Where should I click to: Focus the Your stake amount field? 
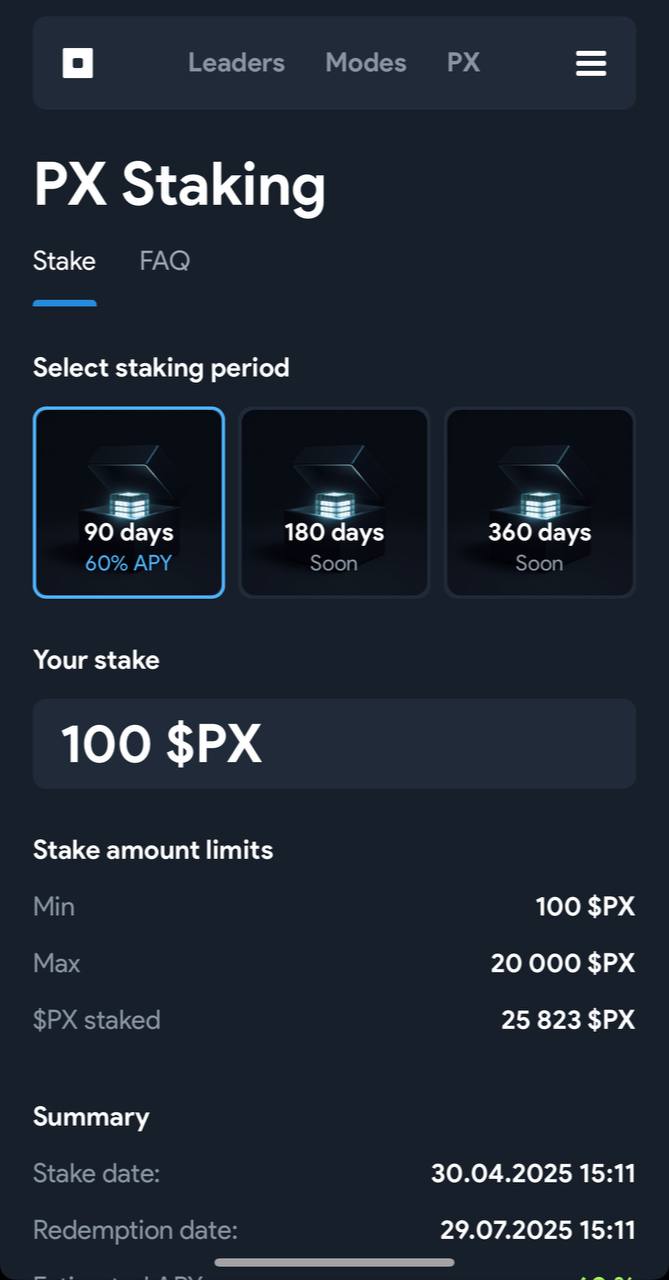334,744
